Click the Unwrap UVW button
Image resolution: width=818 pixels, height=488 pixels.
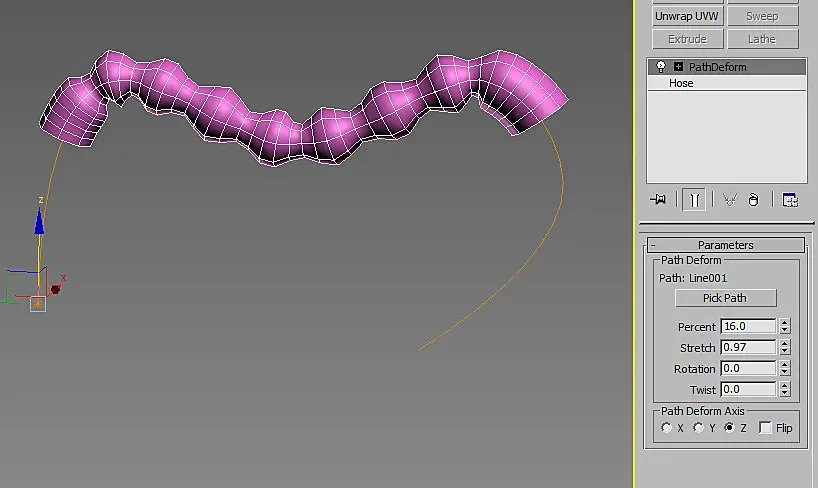[687, 16]
